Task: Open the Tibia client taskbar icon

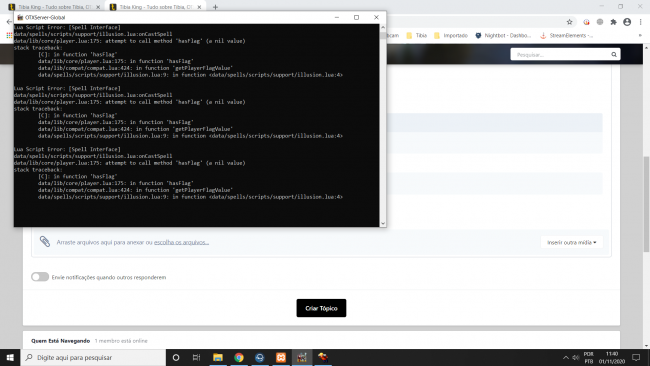Action: click(x=323, y=357)
